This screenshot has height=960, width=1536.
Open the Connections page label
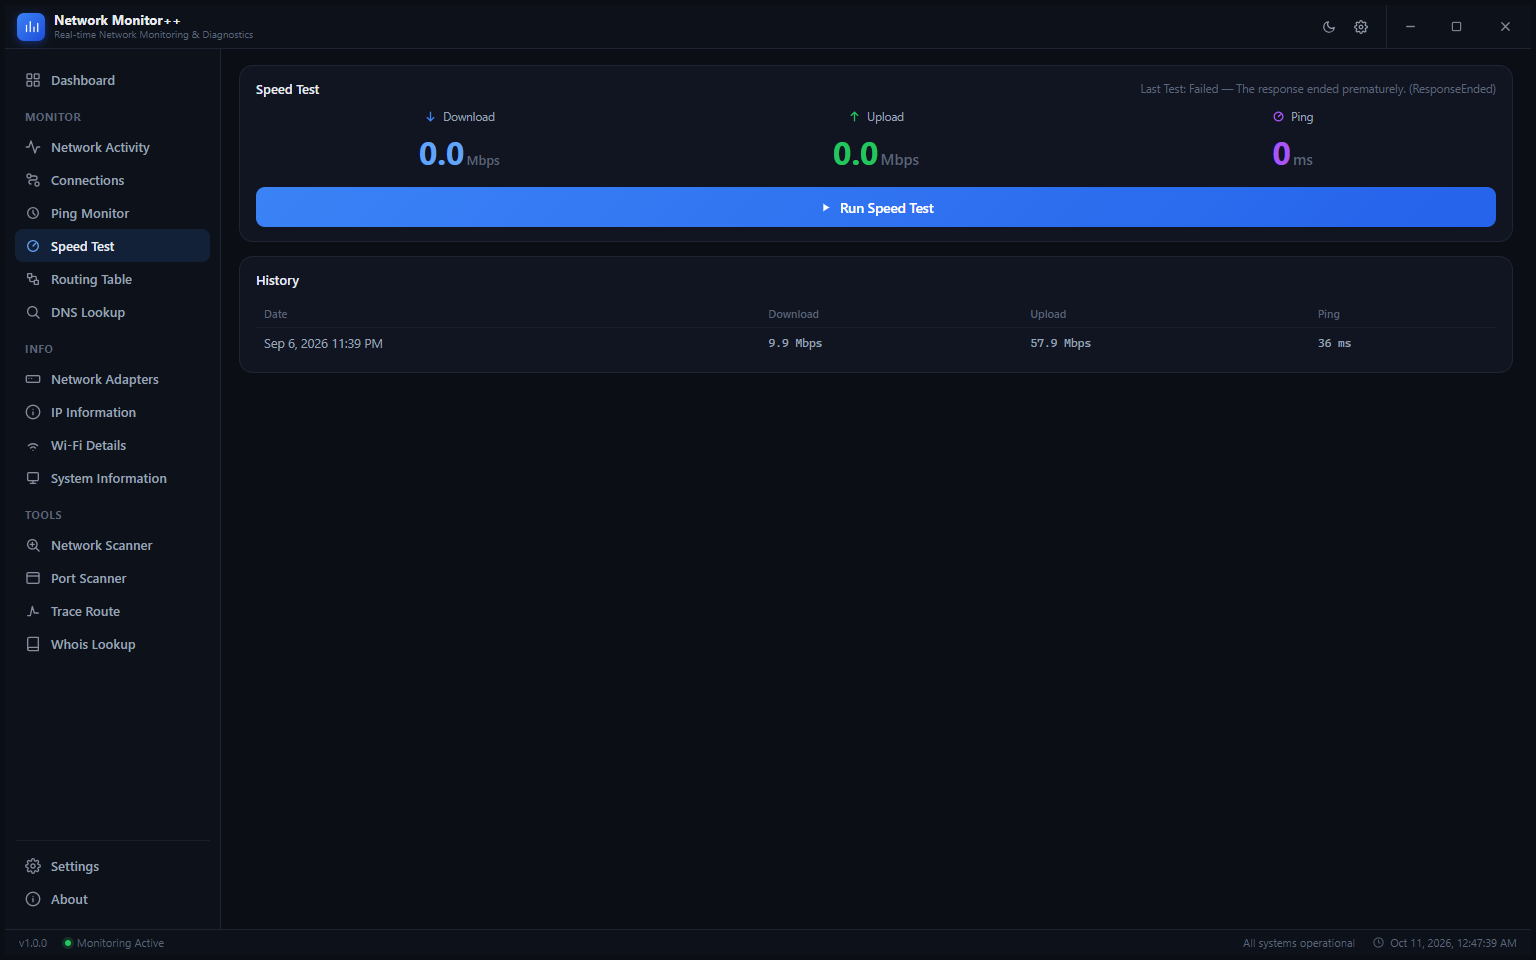[x=88, y=180]
